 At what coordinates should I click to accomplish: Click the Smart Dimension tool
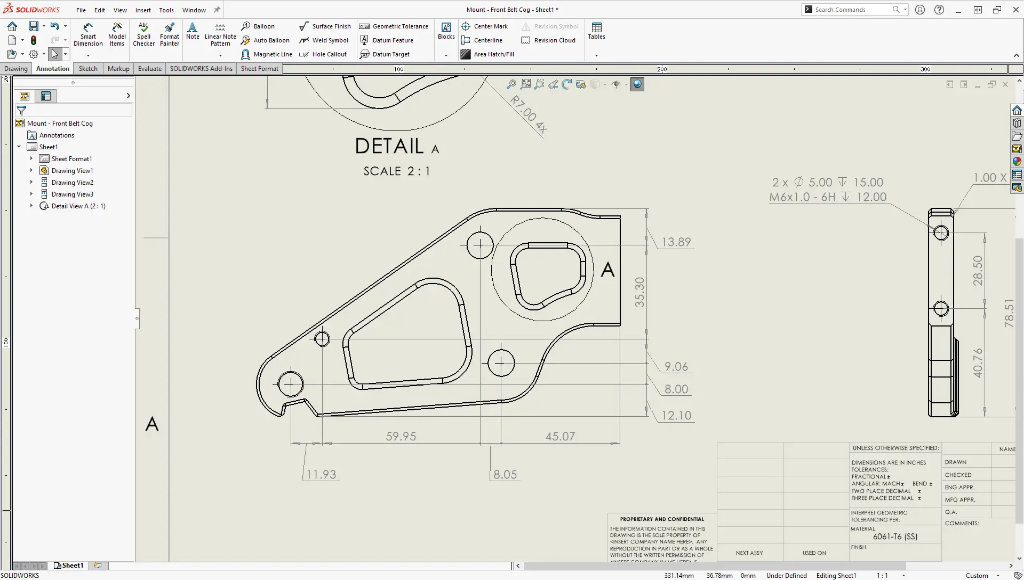(x=88, y=34)
